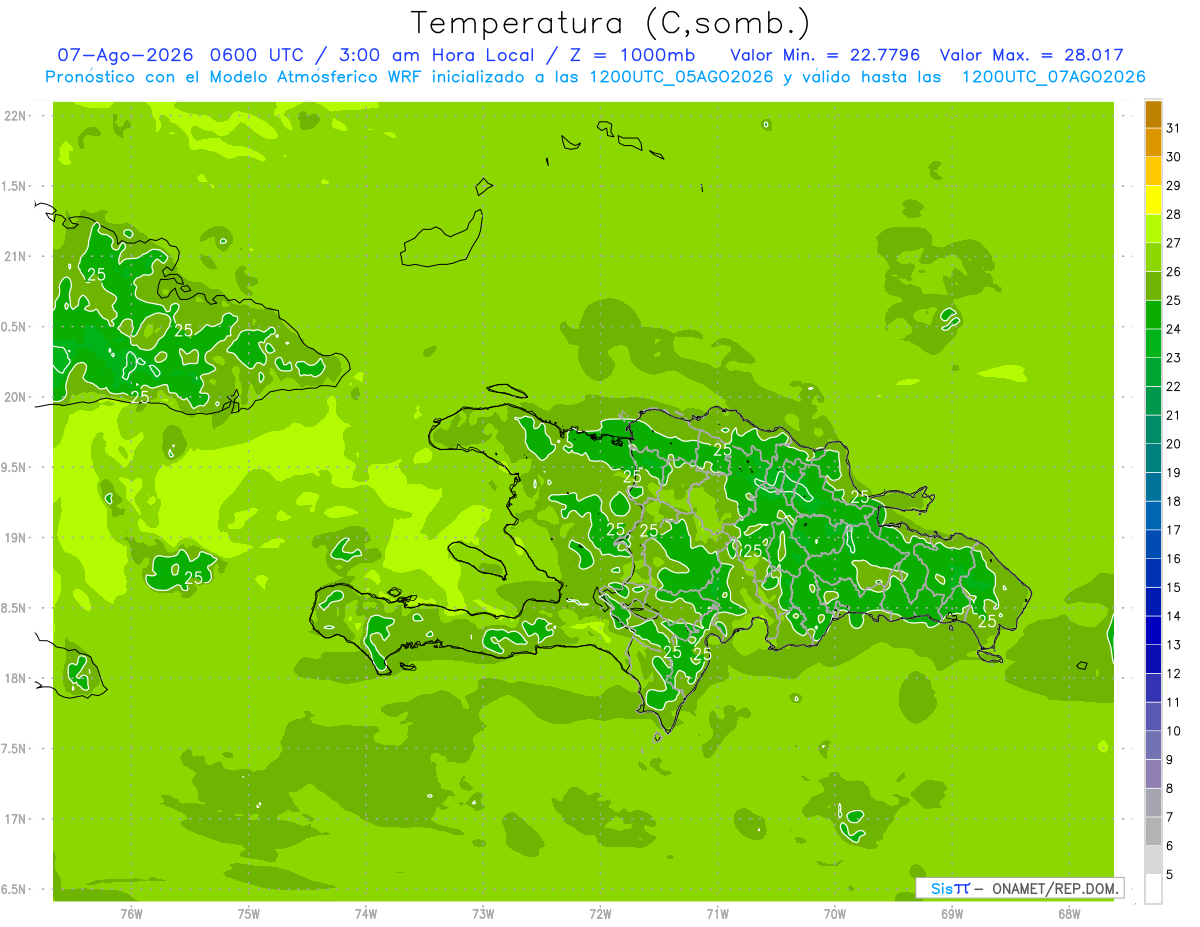Click the '74W' longitude axis label
1200x927 pixels.
365,913
